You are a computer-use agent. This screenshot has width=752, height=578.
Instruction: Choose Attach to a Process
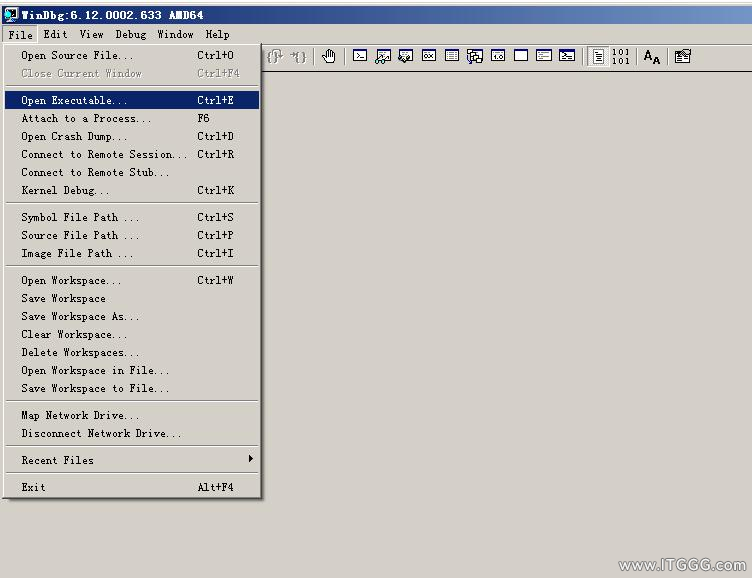[132, 118]
